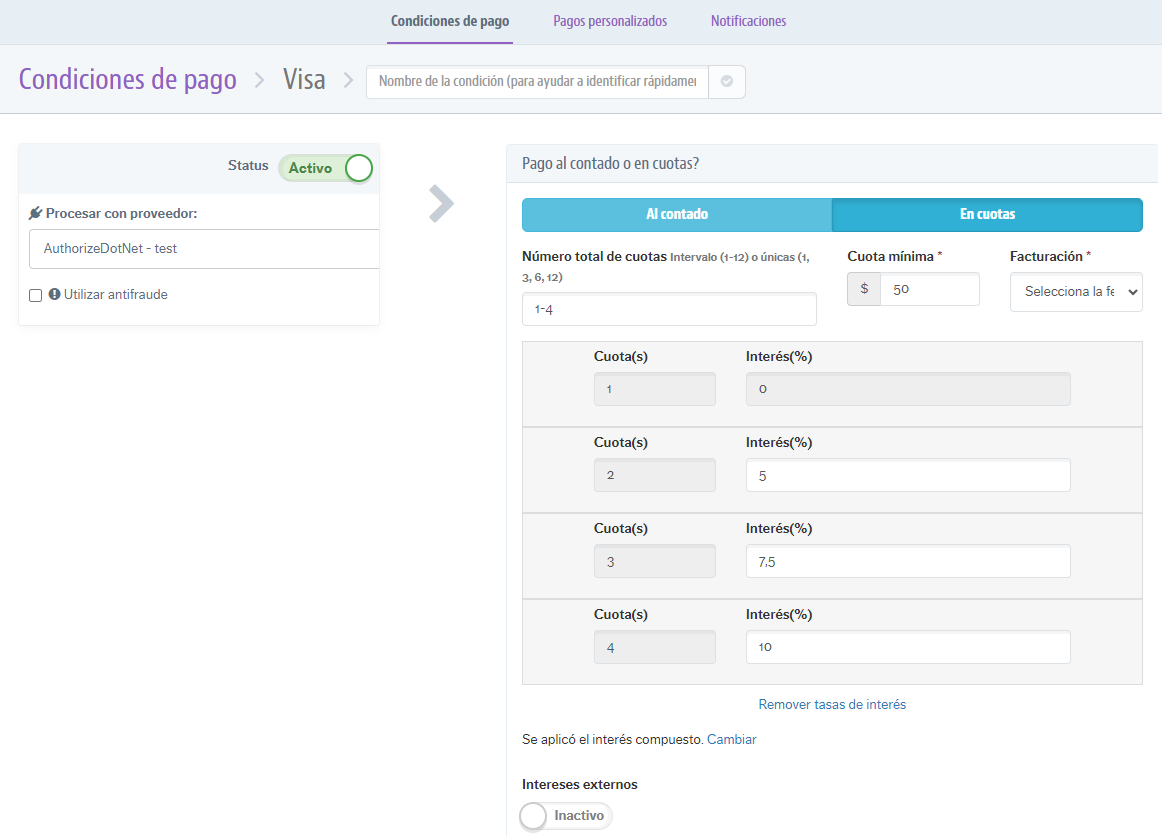Click the Remover tasas de interés link
Image resolution: width=1162 pixels, height=837 pixels.
(832, 704)
